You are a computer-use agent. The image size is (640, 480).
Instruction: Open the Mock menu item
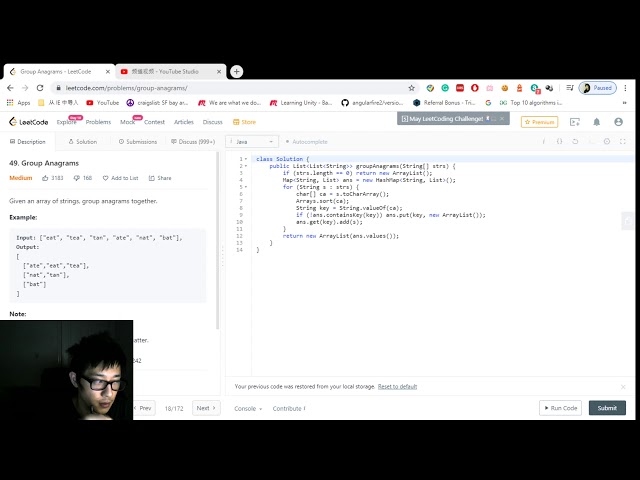coord(127,122)
